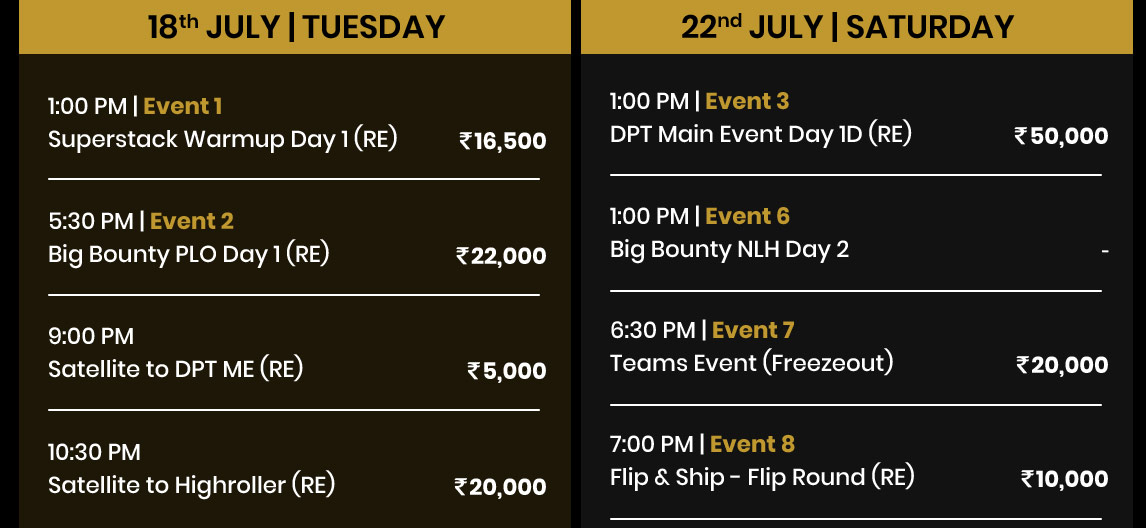Open Superstack Warmup Day 1 (RE) entry
This screenshot has width=1146, height=528.
(223, 139)
